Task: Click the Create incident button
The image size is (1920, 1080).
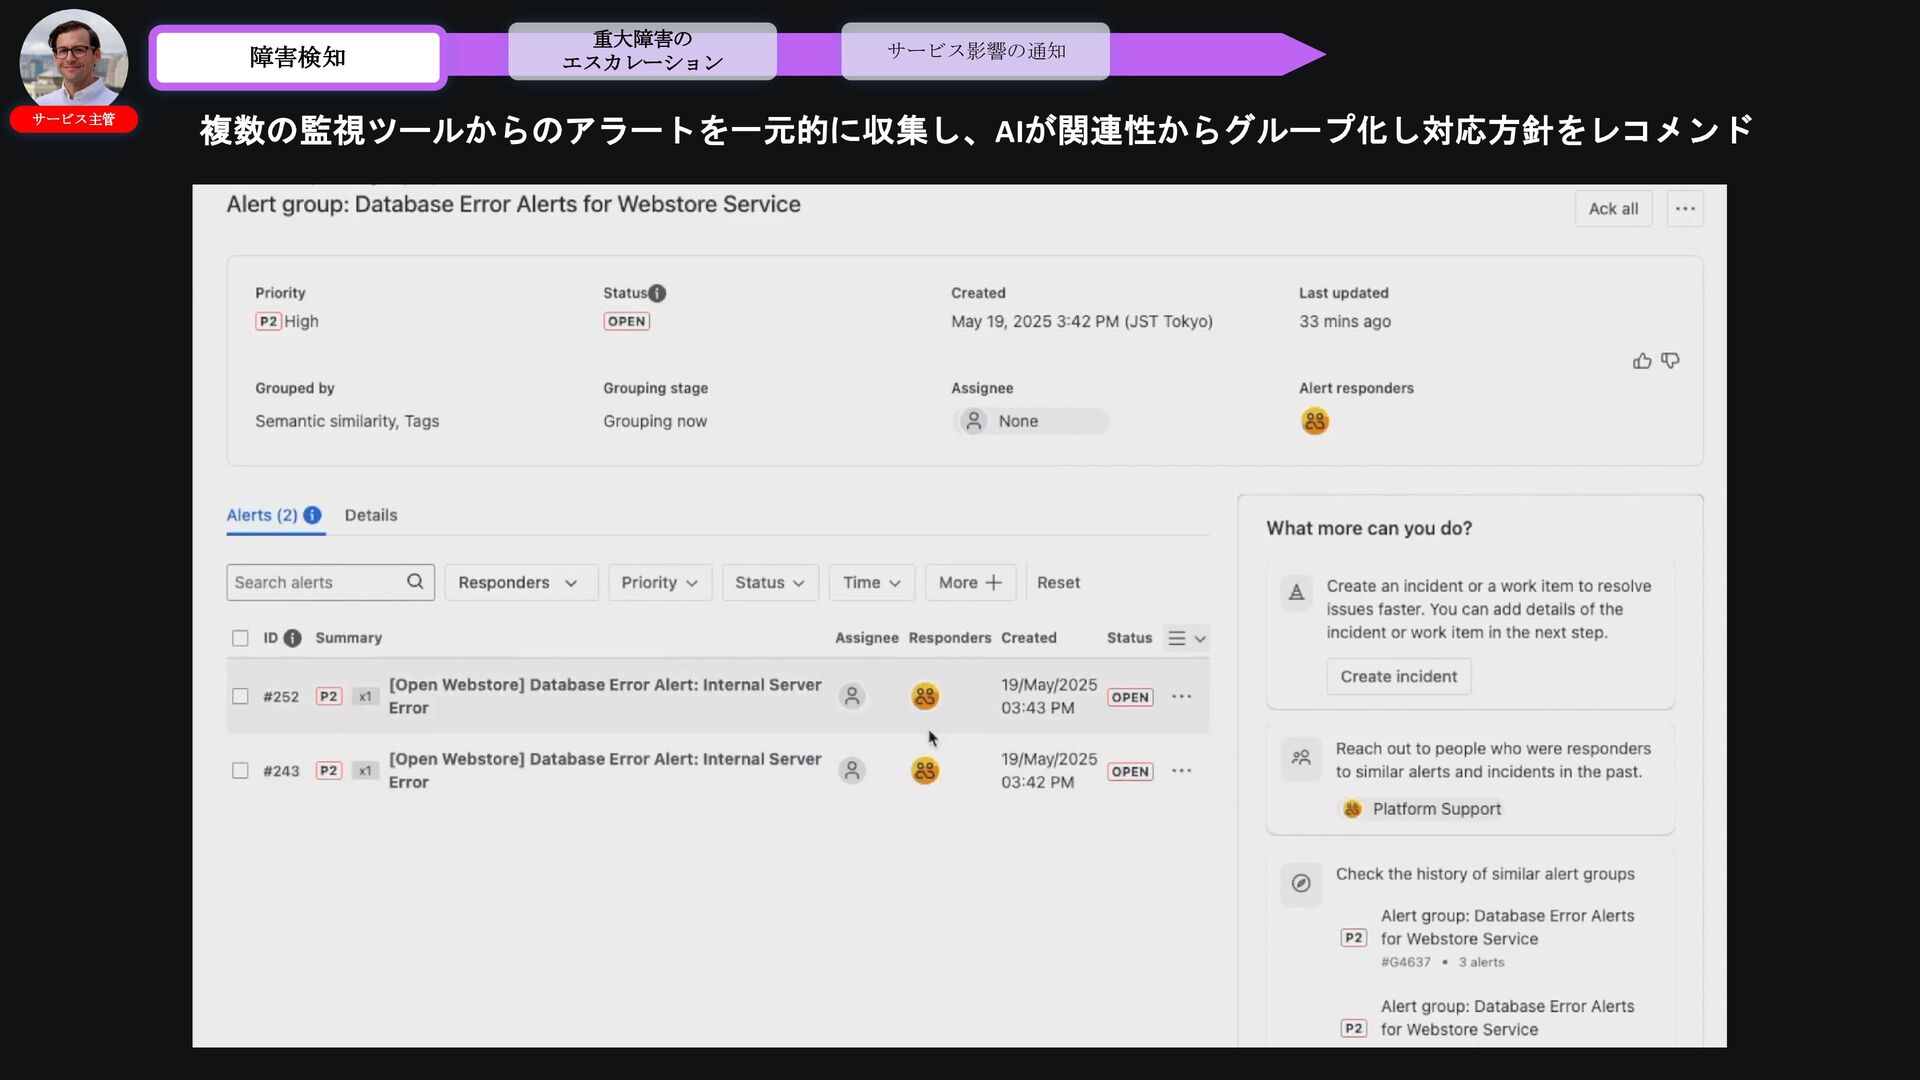Action: (1398, 677)
